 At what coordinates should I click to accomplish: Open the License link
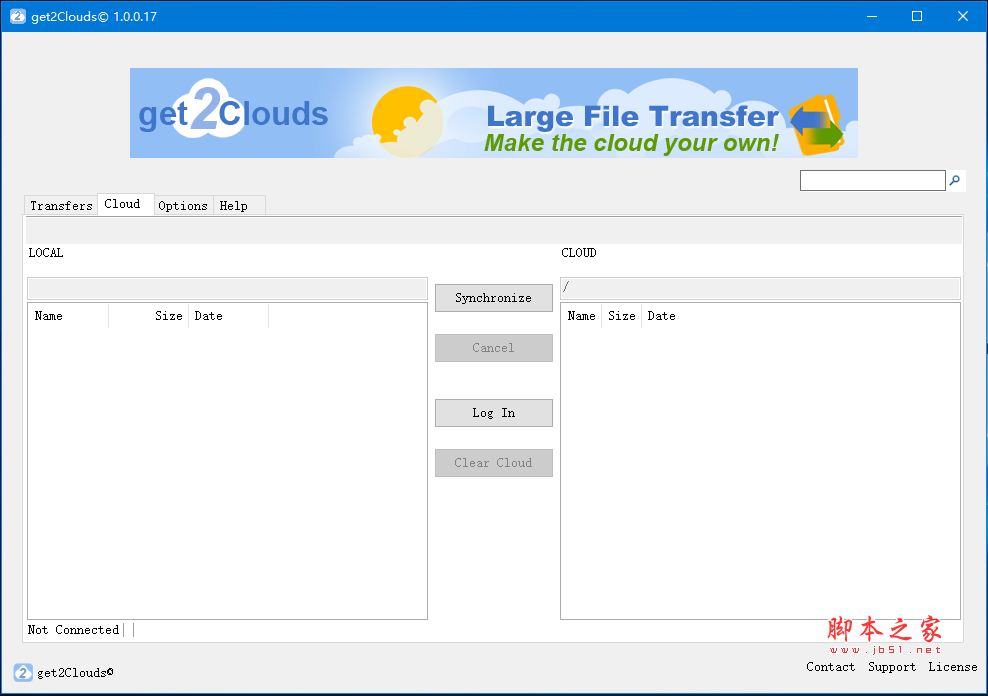click(953, 666)
